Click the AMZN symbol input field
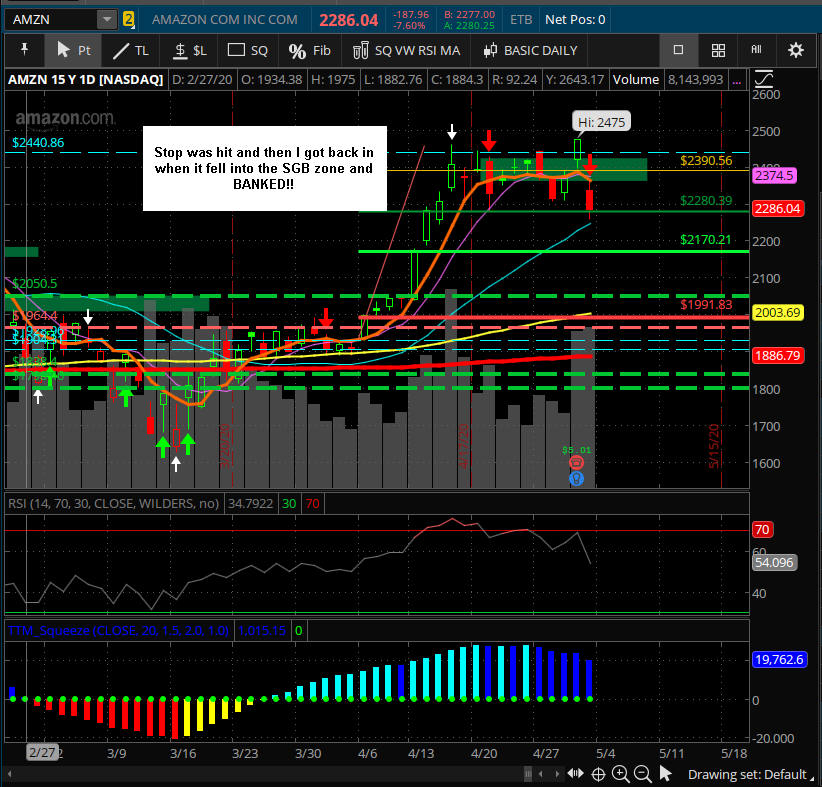This screenshot has height=787, width=822. pos(50,19)
